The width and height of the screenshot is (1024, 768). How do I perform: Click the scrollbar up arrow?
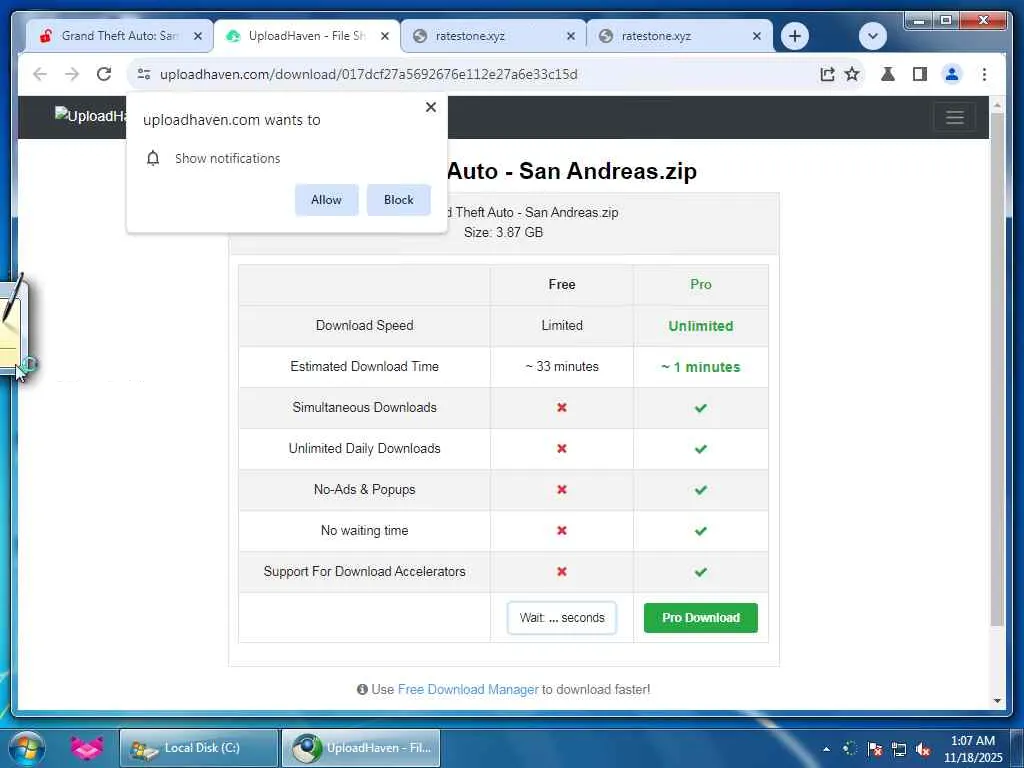point(997,104)
